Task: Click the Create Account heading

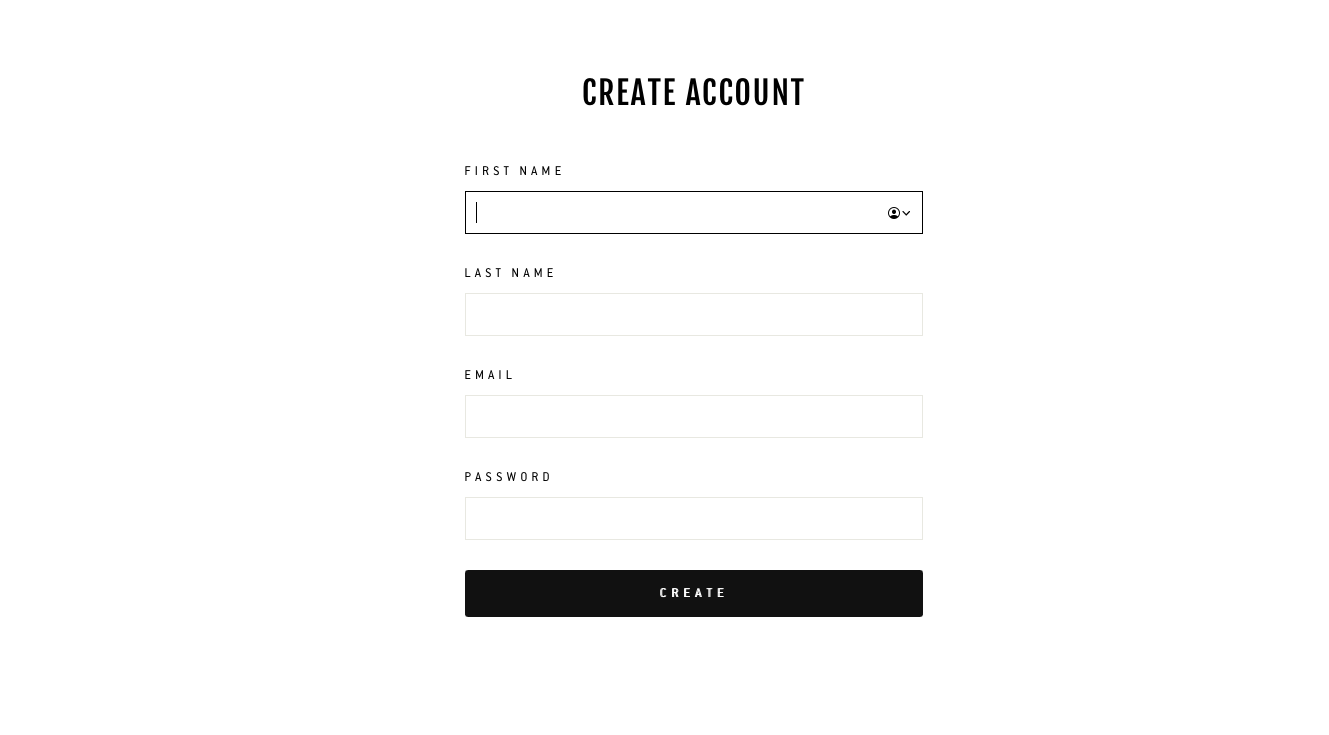Action: pyautogui.click(x=693, y=93)
